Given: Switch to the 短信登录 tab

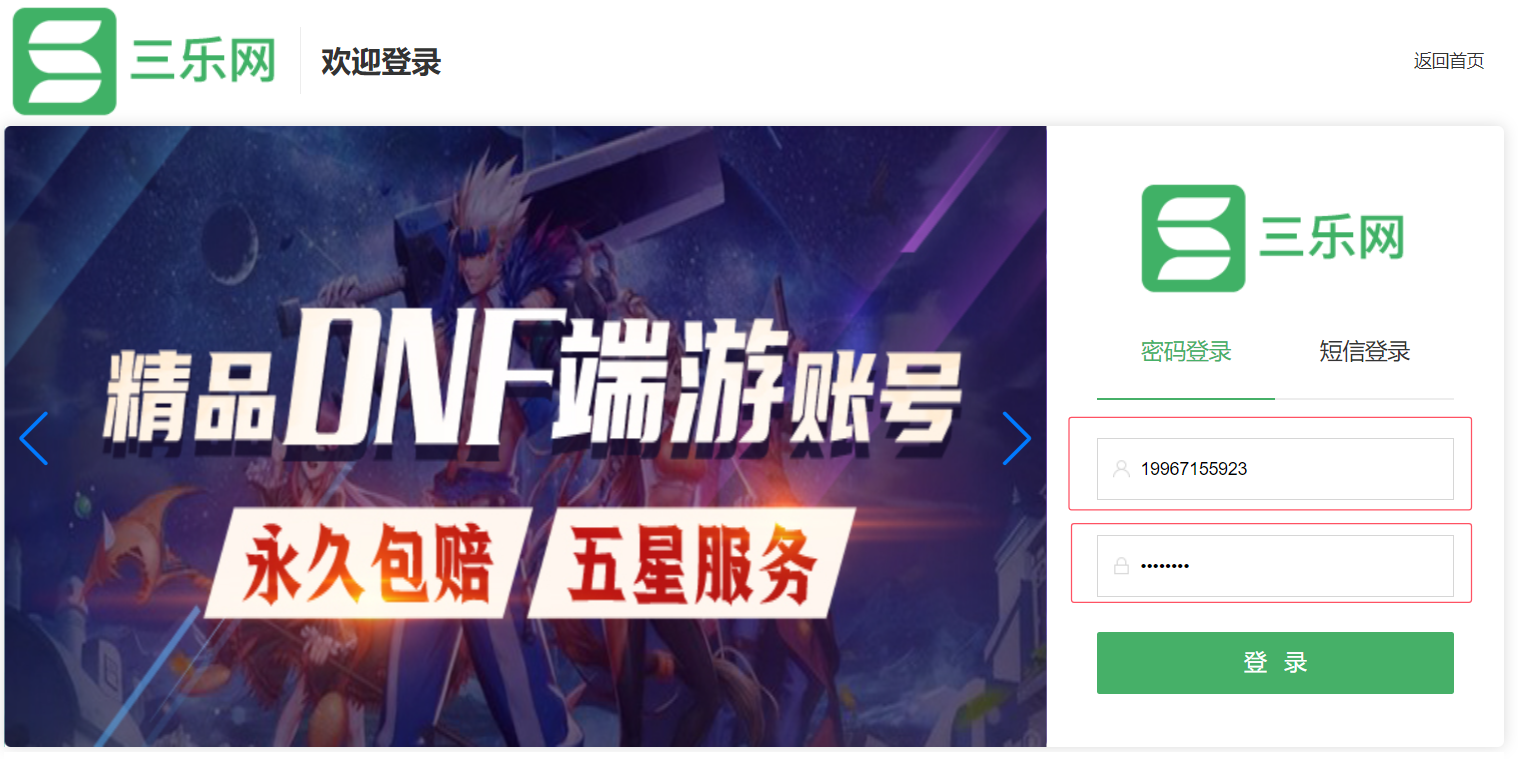Looking at the screenshot, I should tap(1364, 352).
